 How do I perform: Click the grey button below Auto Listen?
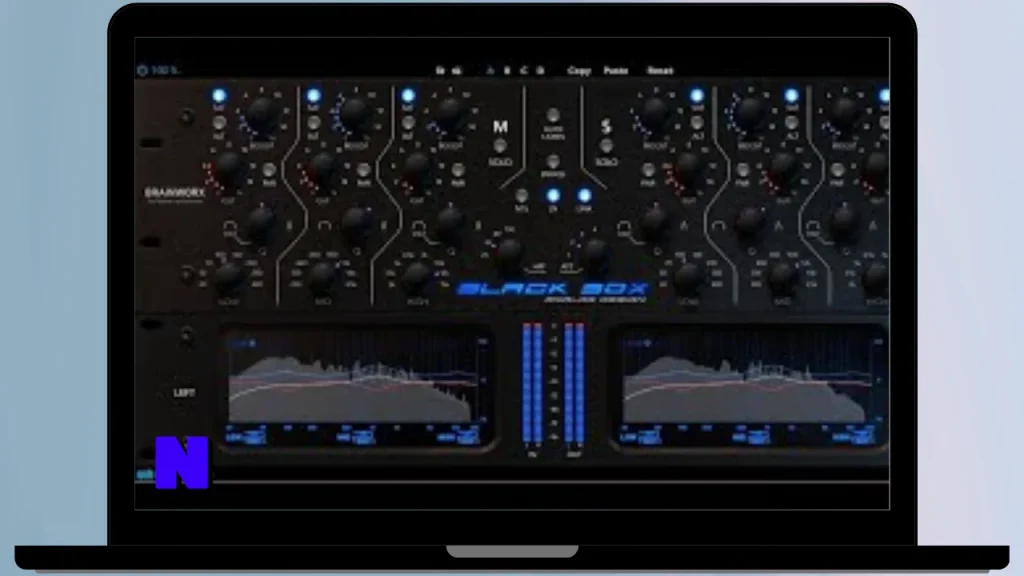(553, 161)
